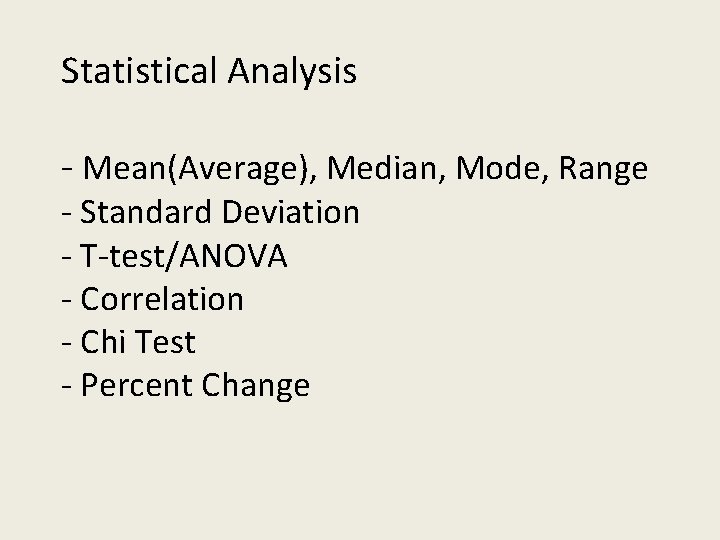Select the word "Range"

(602, 169)
